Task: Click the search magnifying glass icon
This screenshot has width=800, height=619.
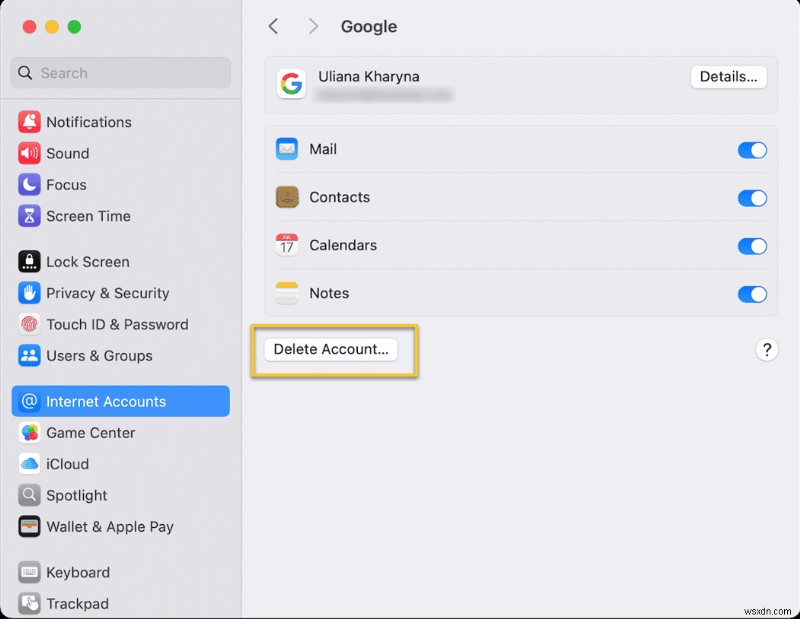Action: pyautogui.click(x=25, y=72)
